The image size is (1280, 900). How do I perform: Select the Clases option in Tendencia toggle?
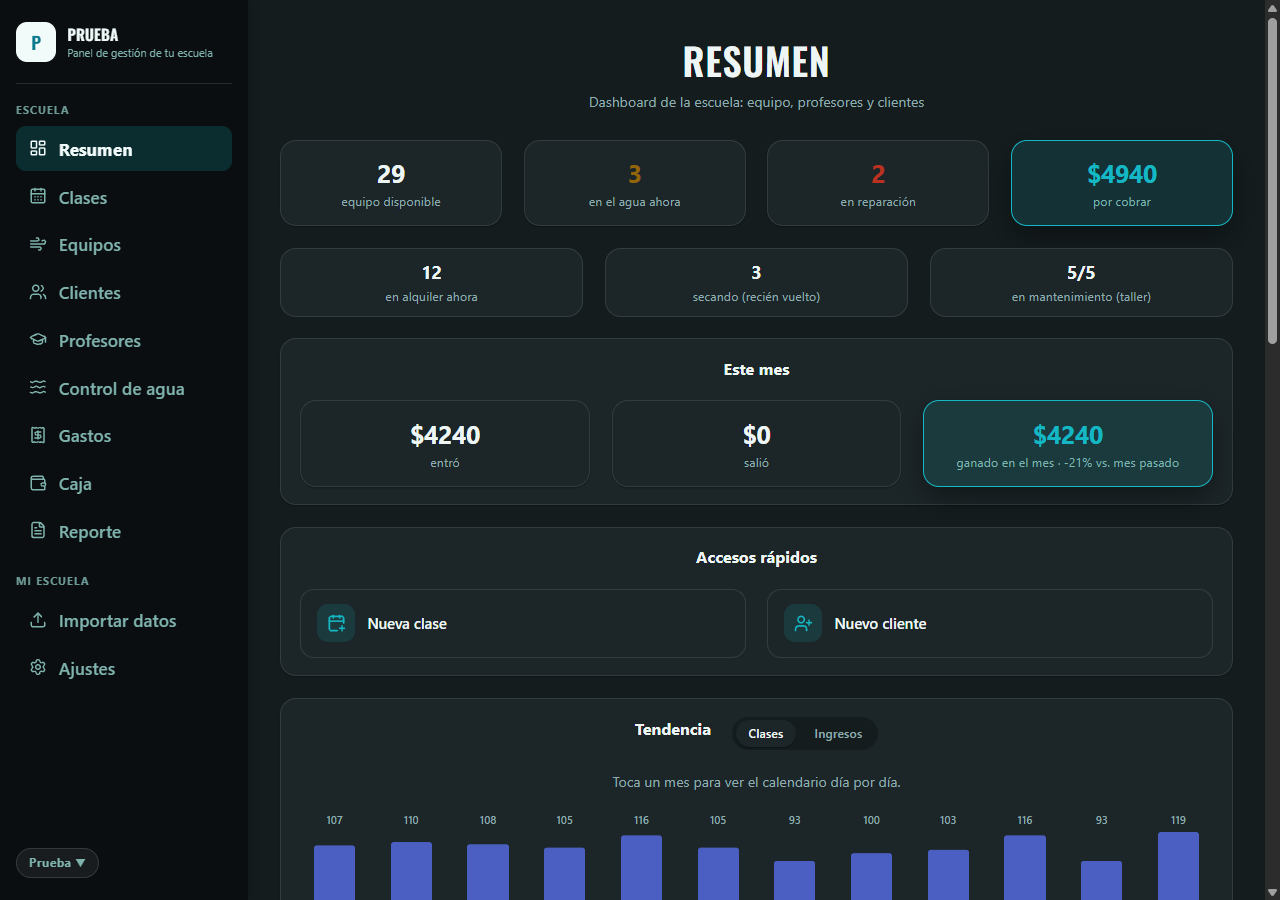(766, 734)
